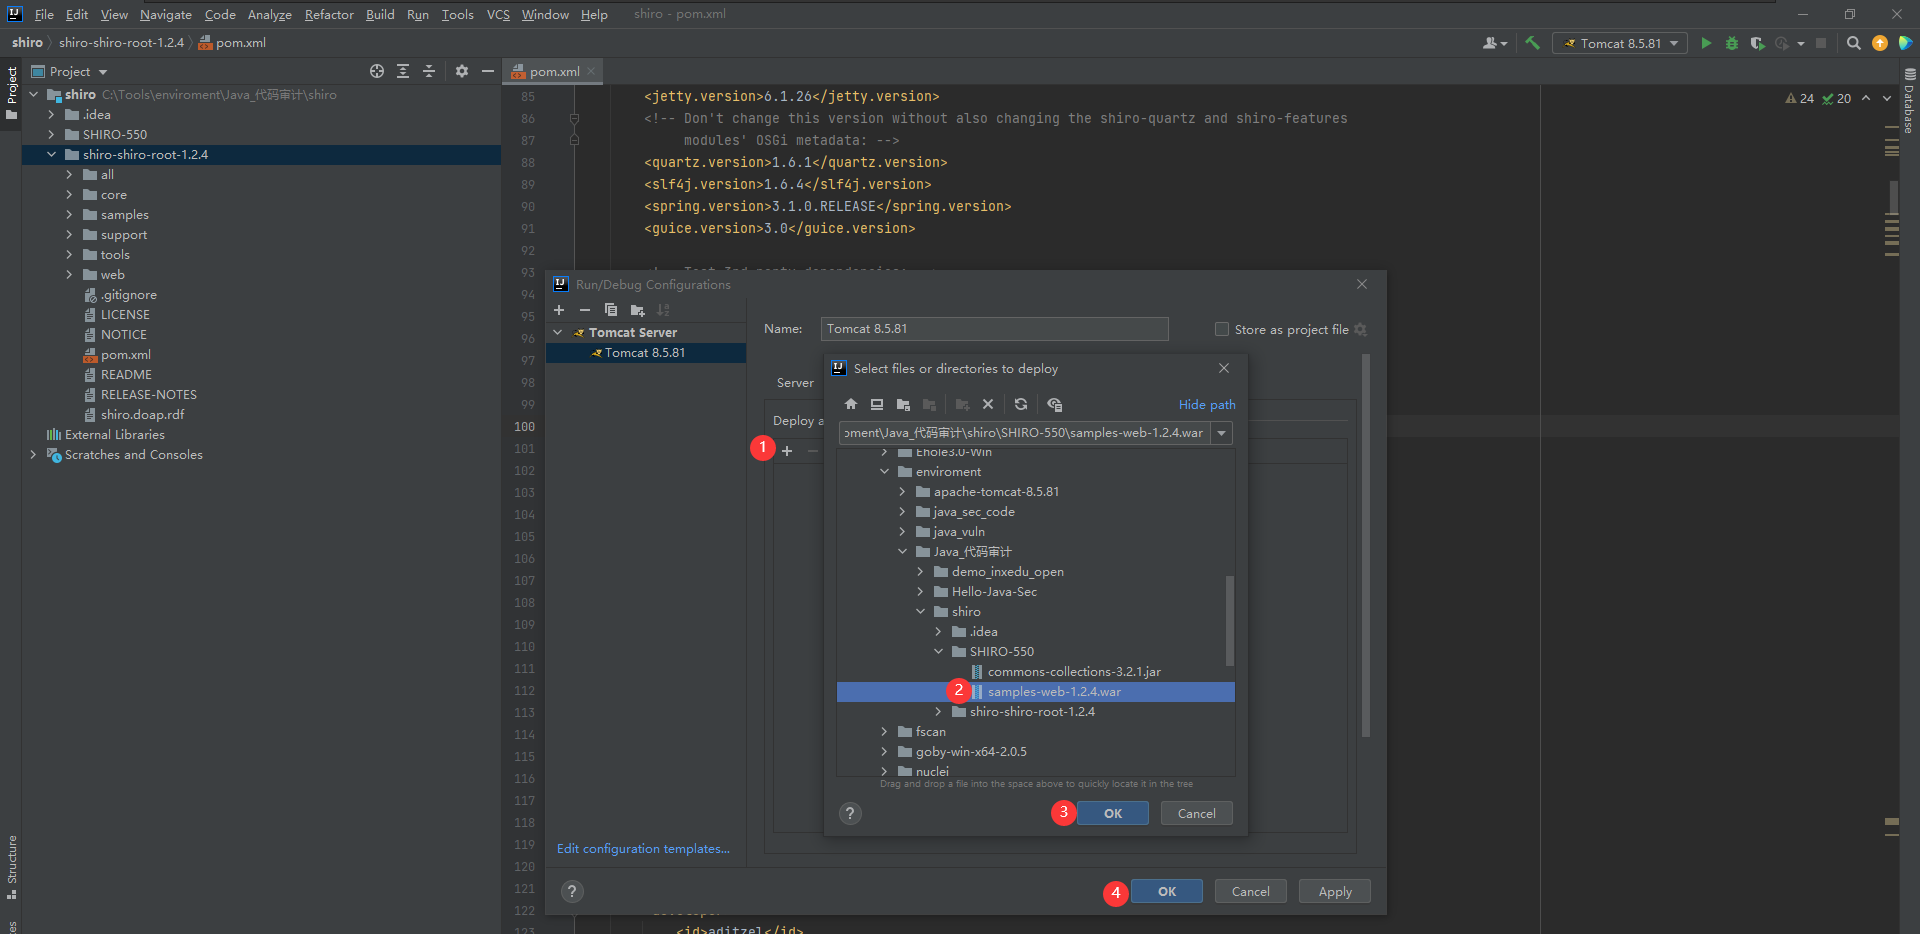Create new configuration folder icon
The image size is (1920, 934).
(x=637, y=310)
